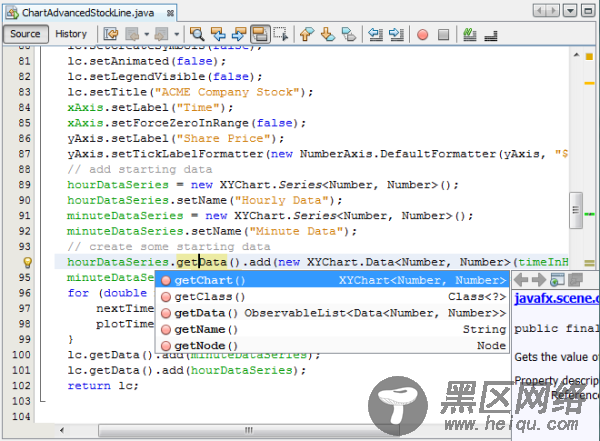
Task: Switch to the Source view
Action: (25, 34)
